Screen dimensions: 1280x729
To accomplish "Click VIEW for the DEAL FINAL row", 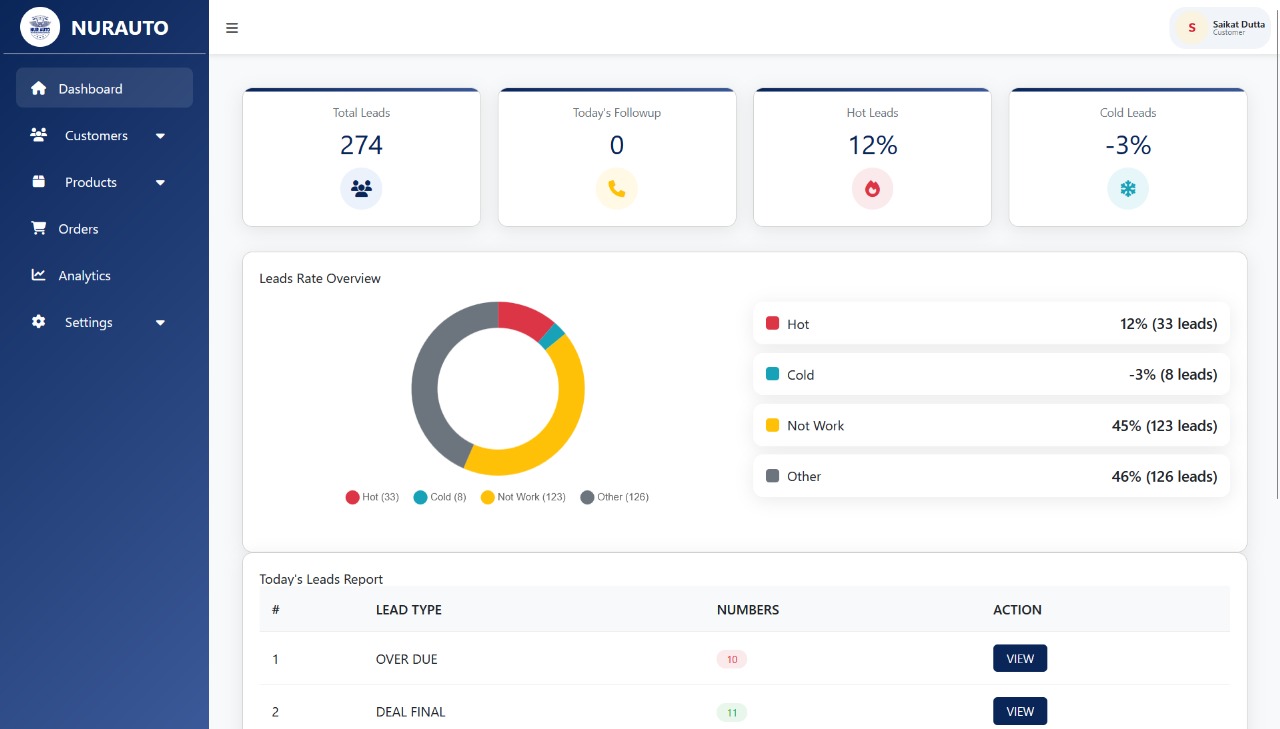I will 1020,711.
